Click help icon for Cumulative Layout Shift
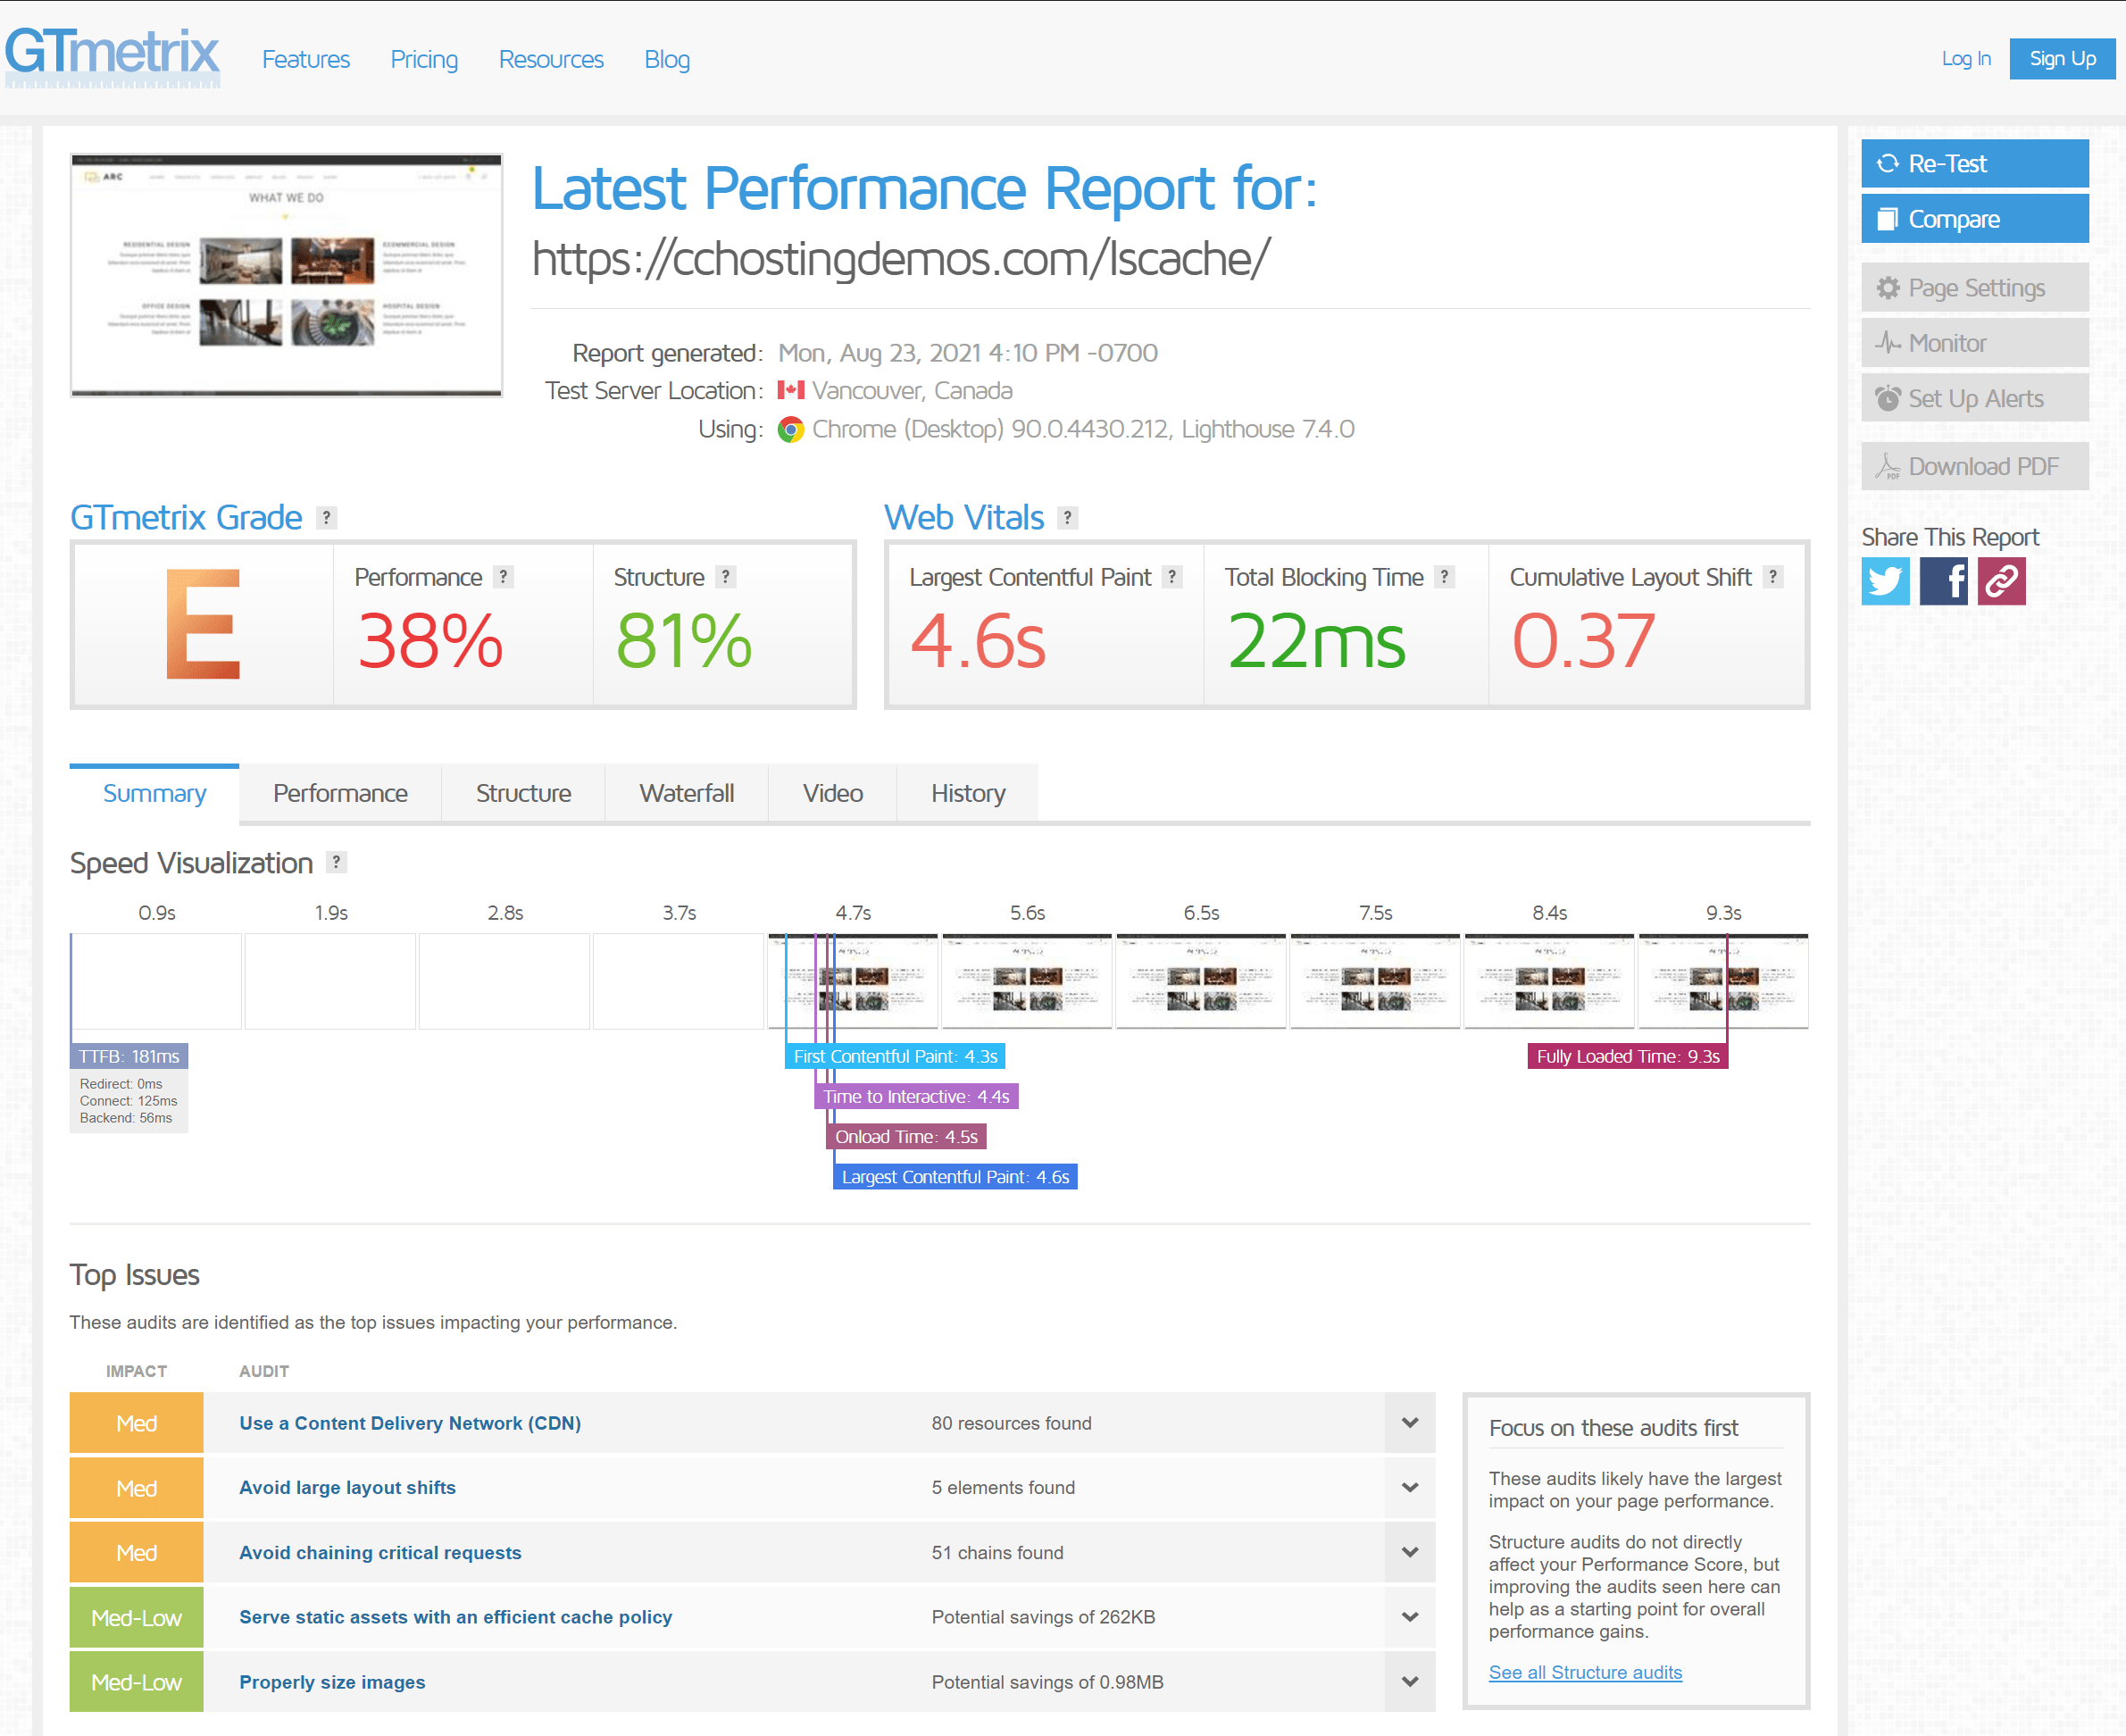2126x1736 pixels. (x=1773, y=577)
